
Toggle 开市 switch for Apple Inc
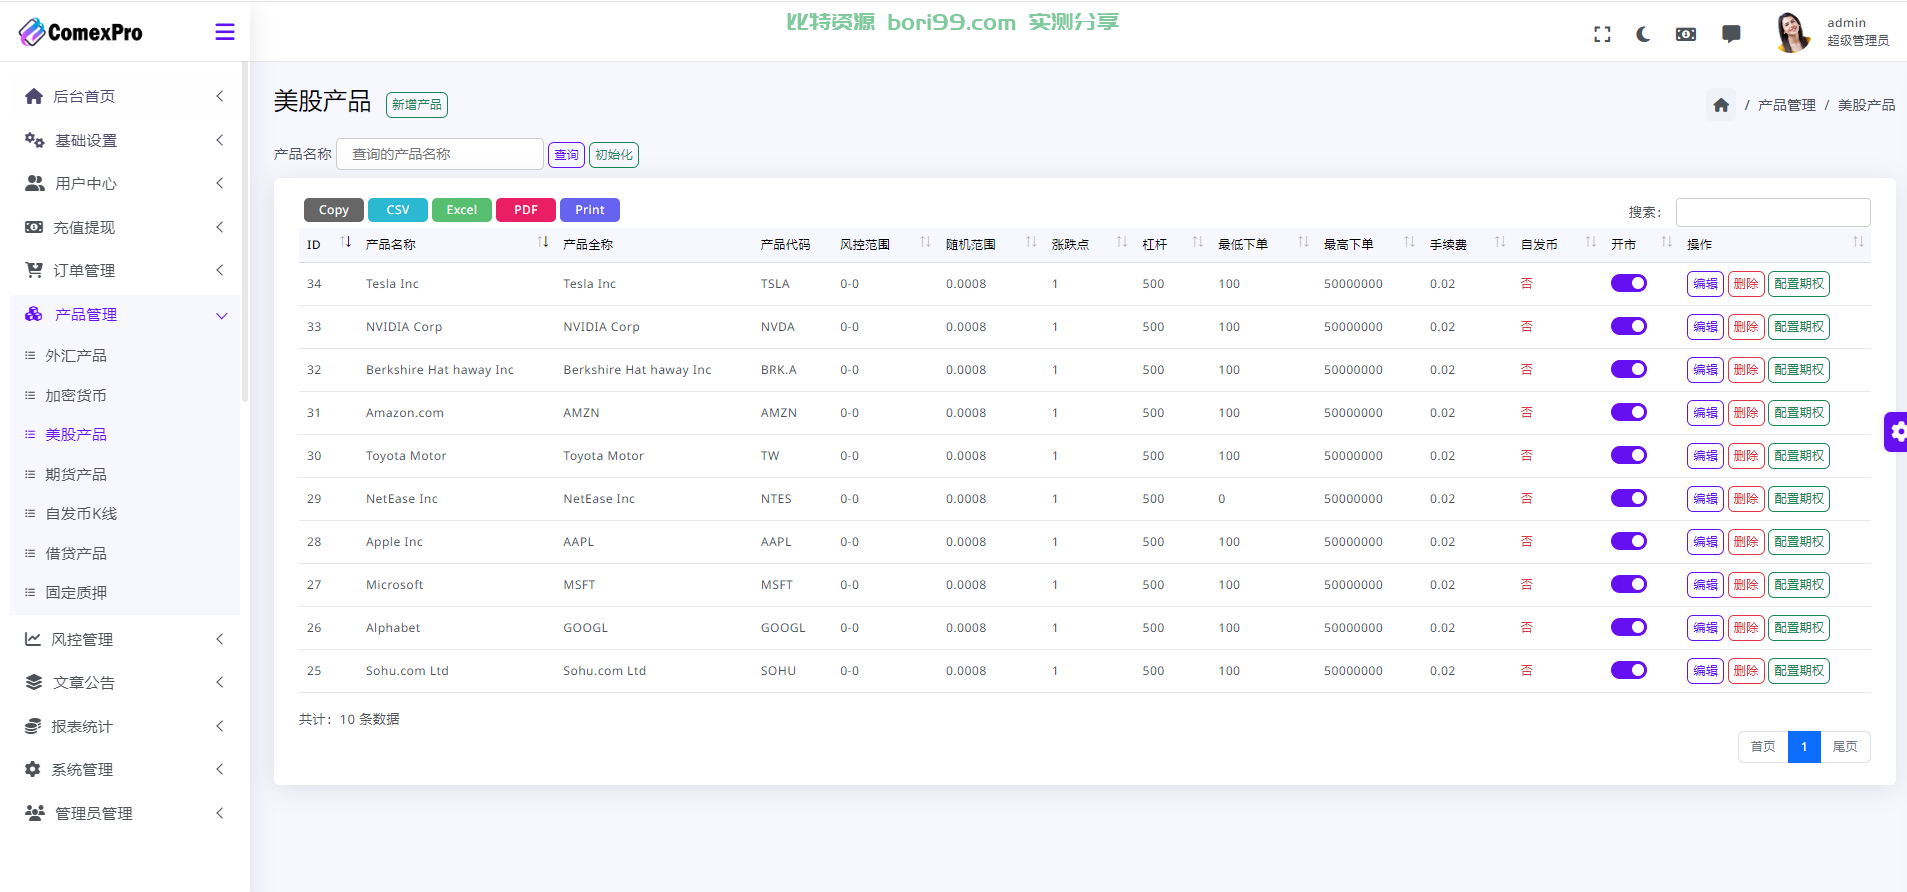(1629, 541)
